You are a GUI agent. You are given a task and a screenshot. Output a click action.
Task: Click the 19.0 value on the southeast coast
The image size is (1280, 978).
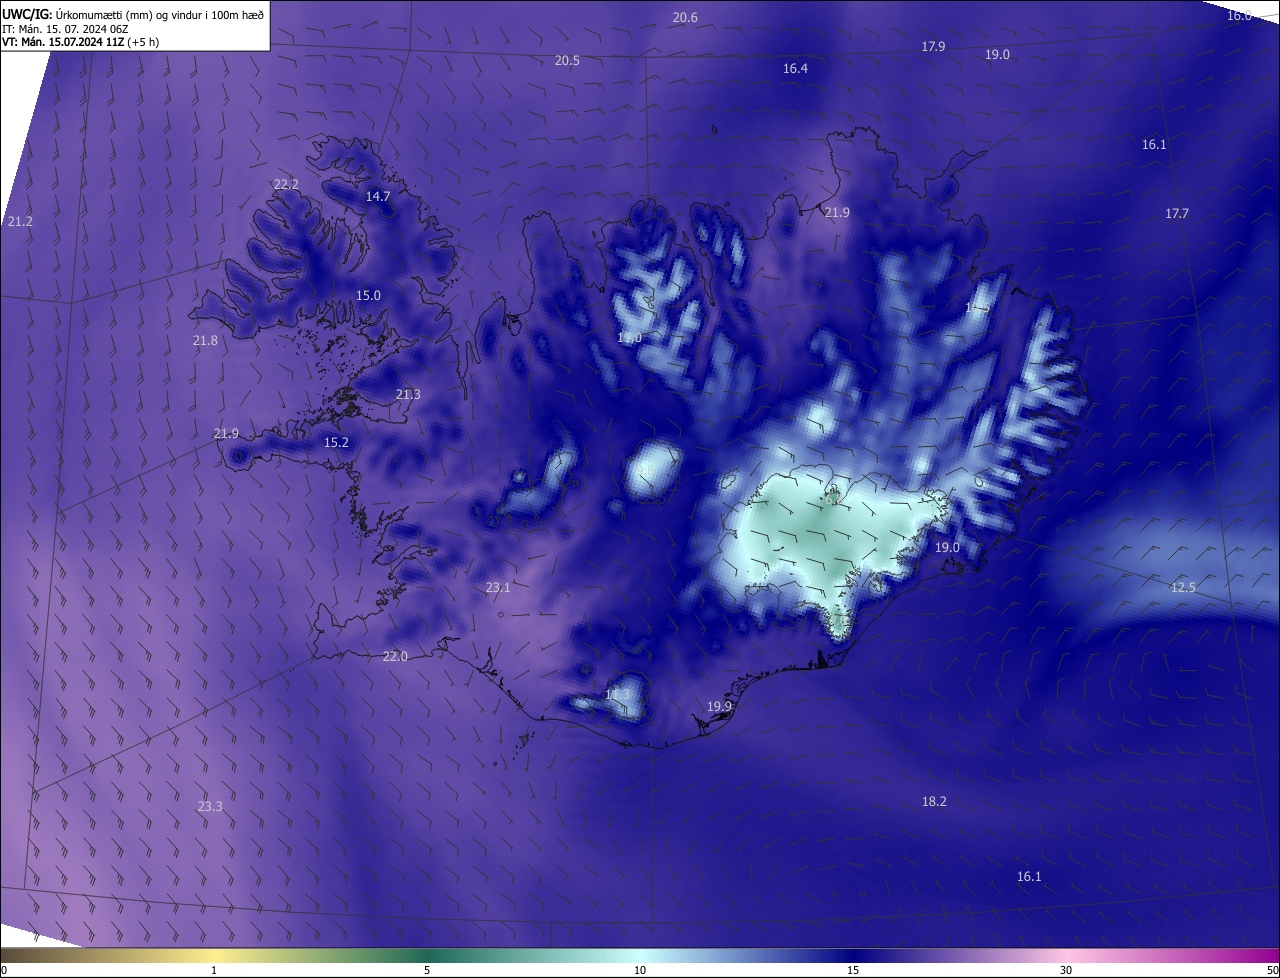click(x=947, y=548)
